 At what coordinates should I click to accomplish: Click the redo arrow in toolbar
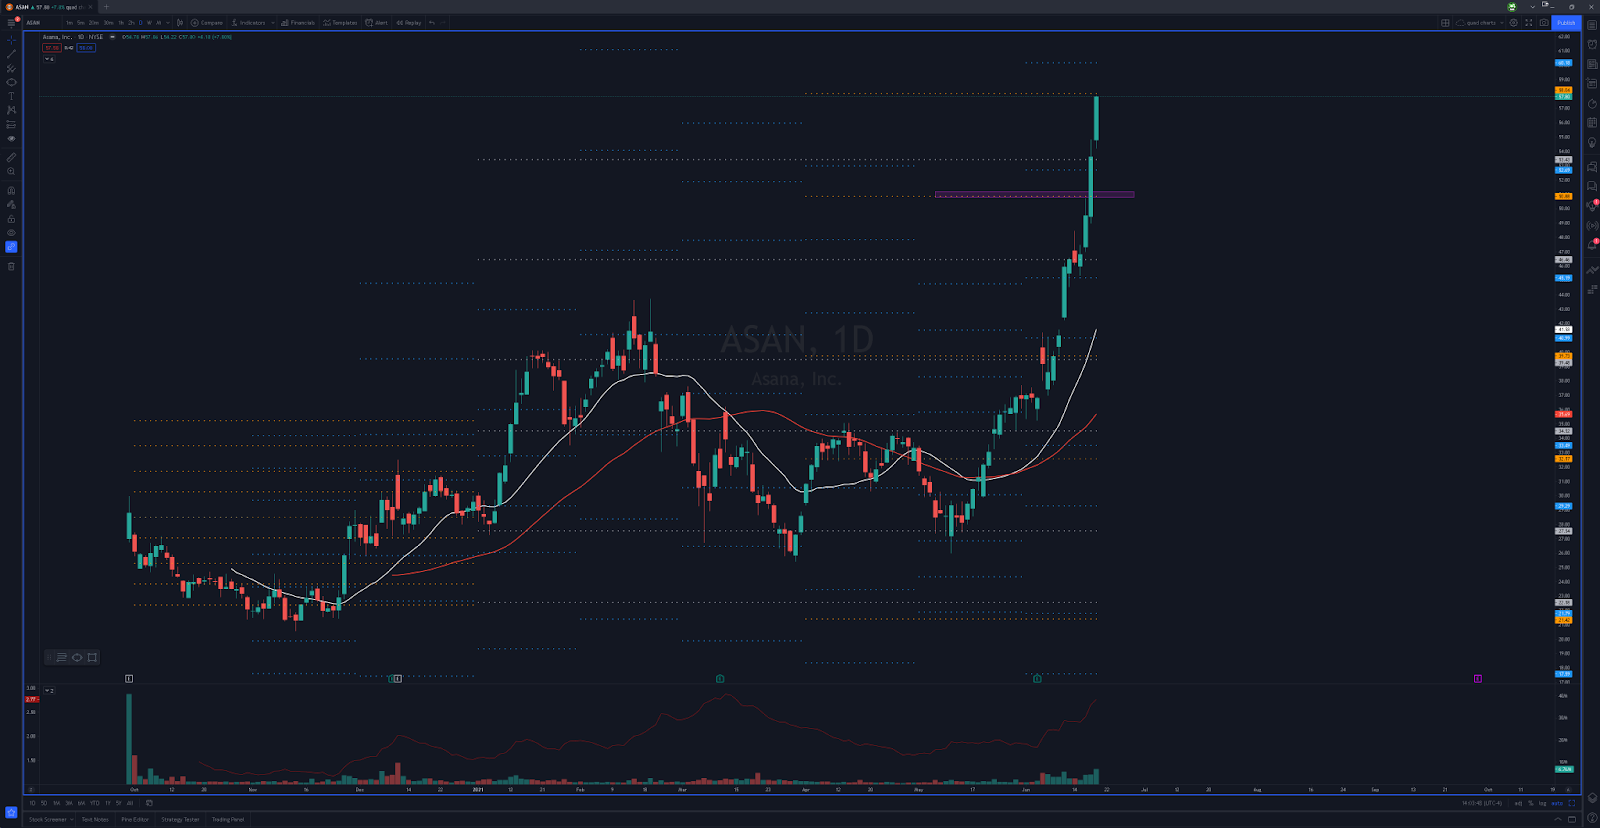tap(443, 22)
